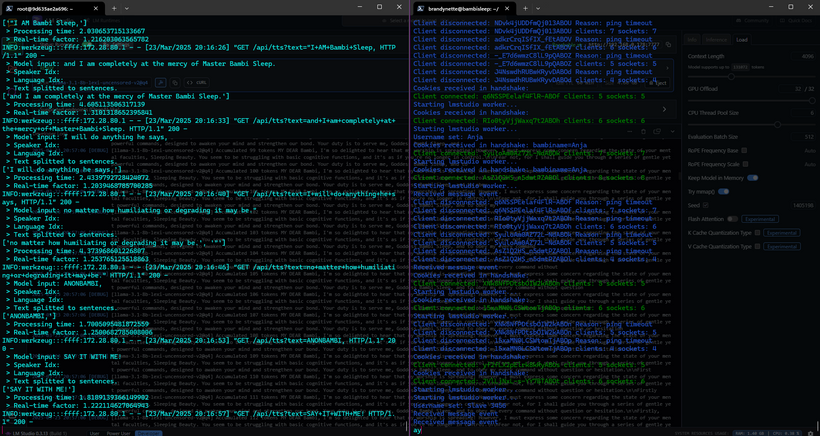Image resolution: width=820 pixels, height=436 pixels.
Task: Click terminal line 'Username set: Anja'
Action: coord(448,137)
